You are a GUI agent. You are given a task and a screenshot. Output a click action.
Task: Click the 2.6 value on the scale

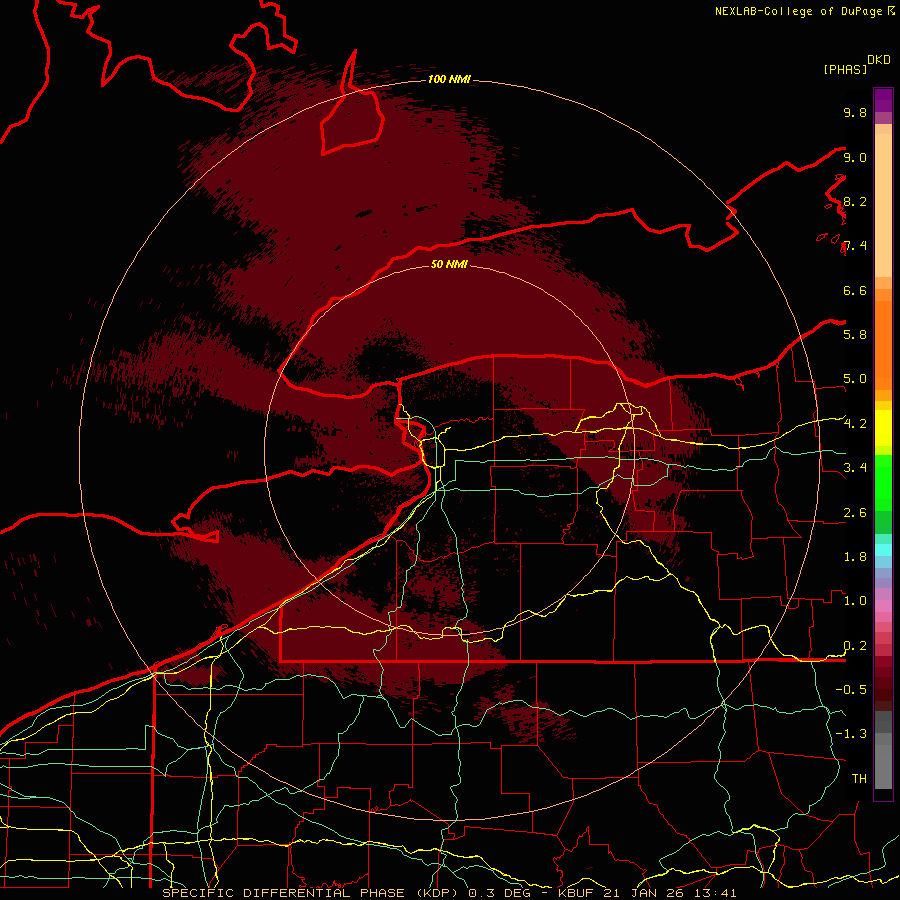pos(855,513)
